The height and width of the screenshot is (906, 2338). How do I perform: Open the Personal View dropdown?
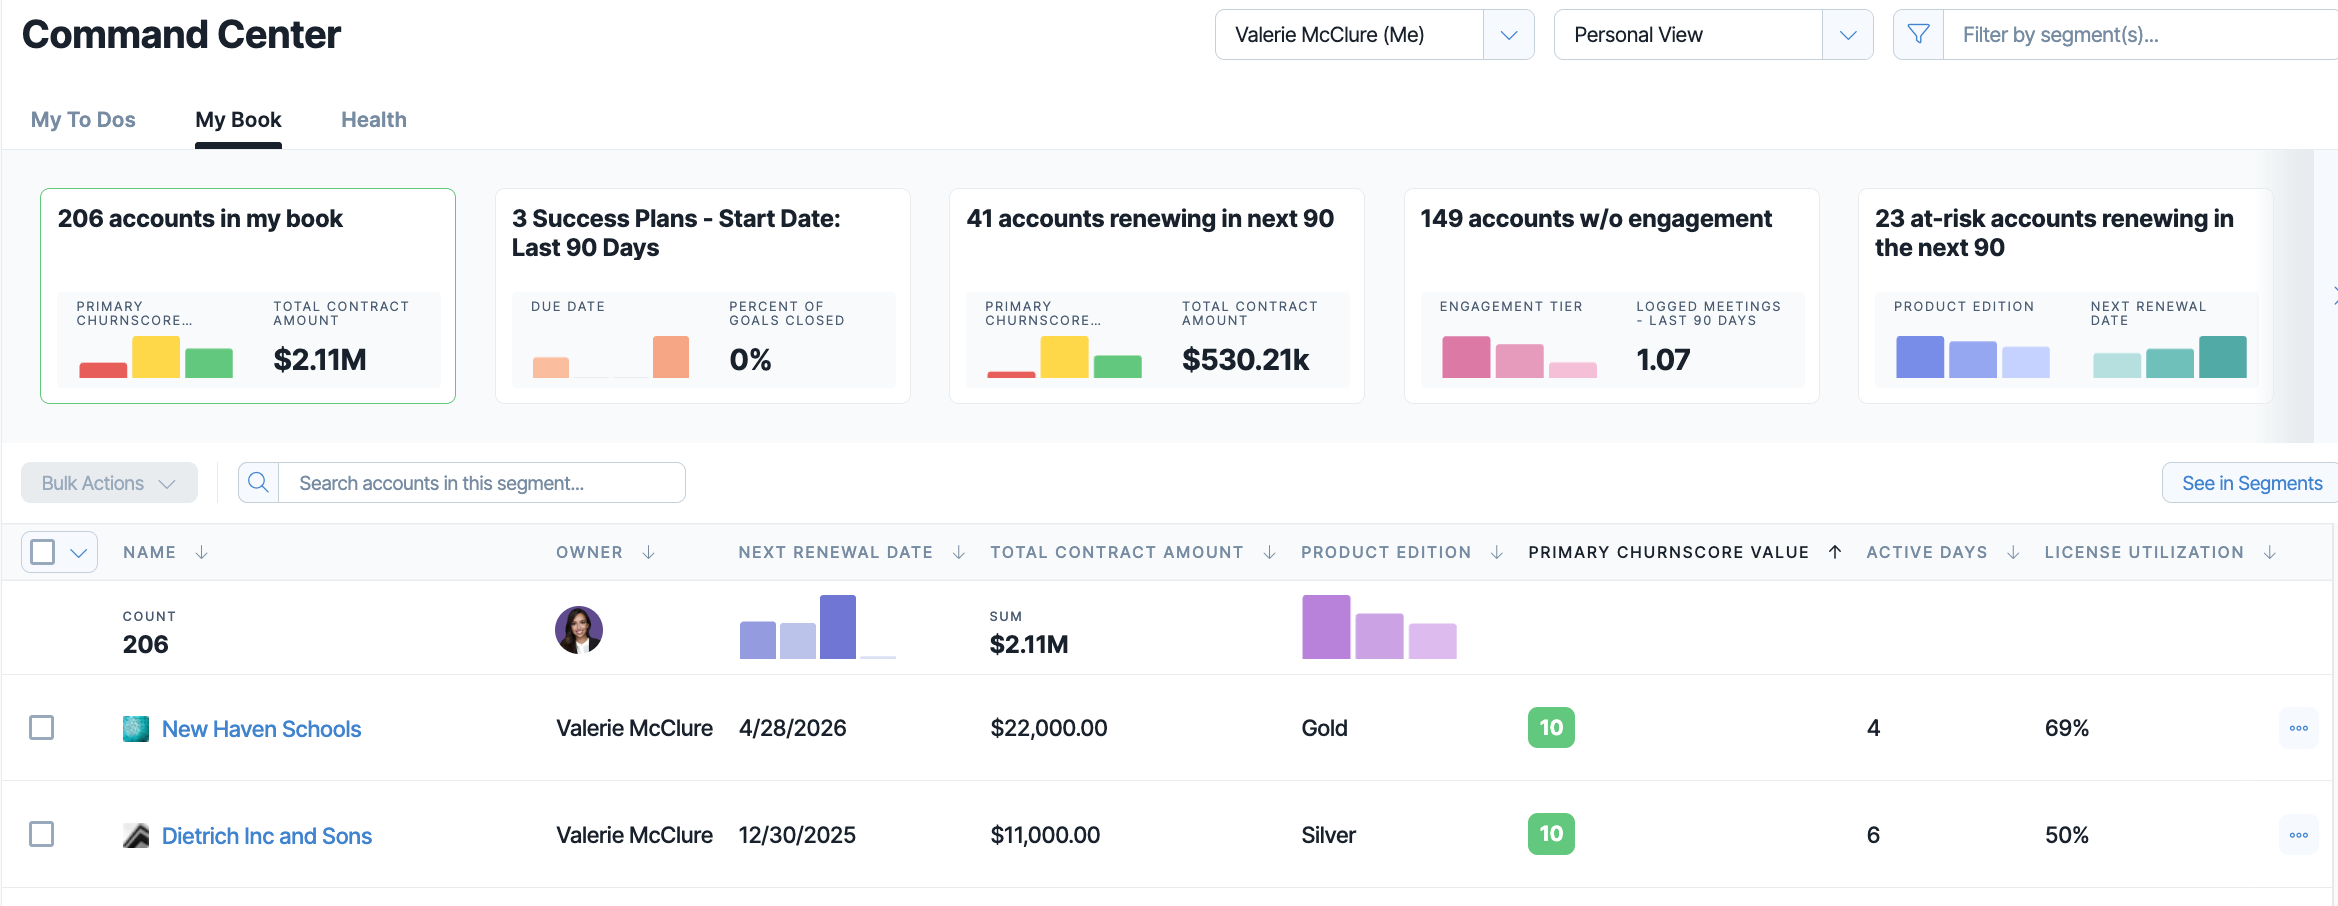(x=1848, y=35)
